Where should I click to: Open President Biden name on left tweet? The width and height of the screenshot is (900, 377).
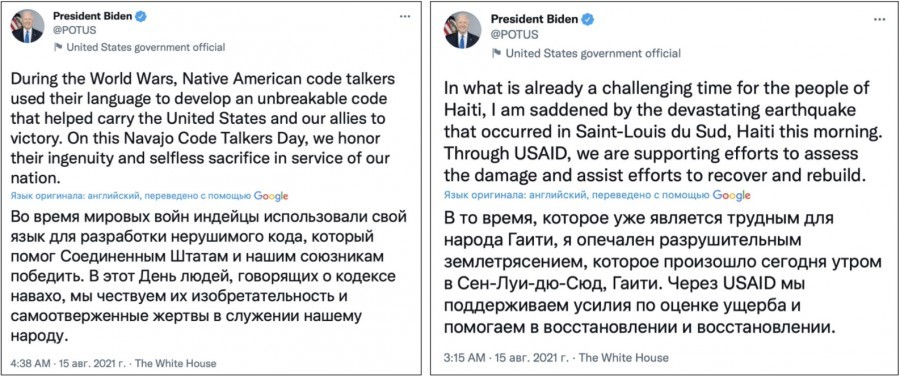92,16
